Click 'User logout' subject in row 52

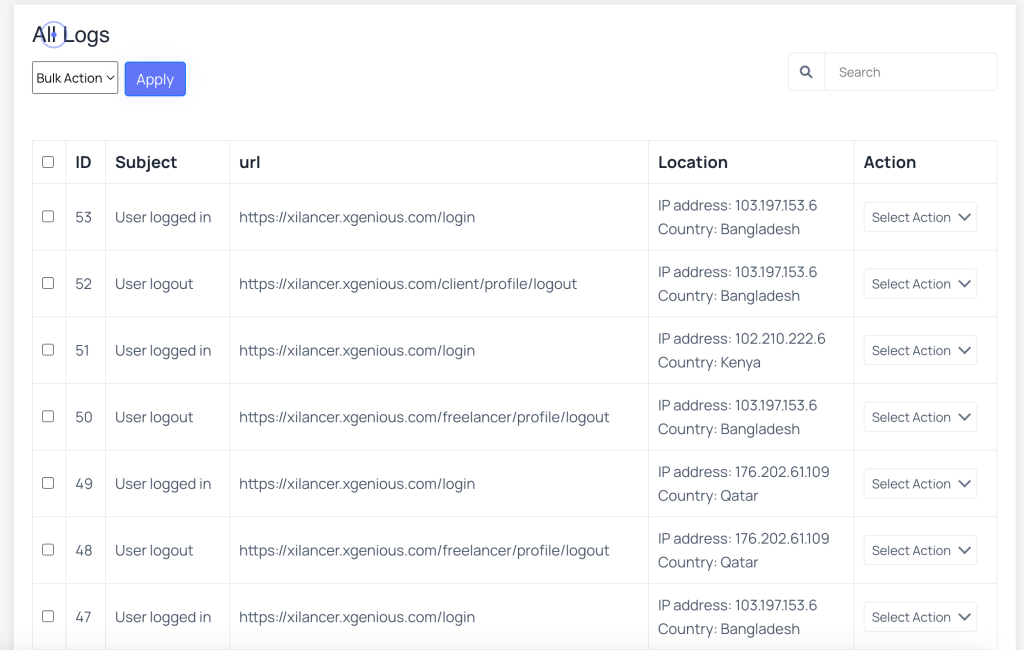(x=154, y=284)
